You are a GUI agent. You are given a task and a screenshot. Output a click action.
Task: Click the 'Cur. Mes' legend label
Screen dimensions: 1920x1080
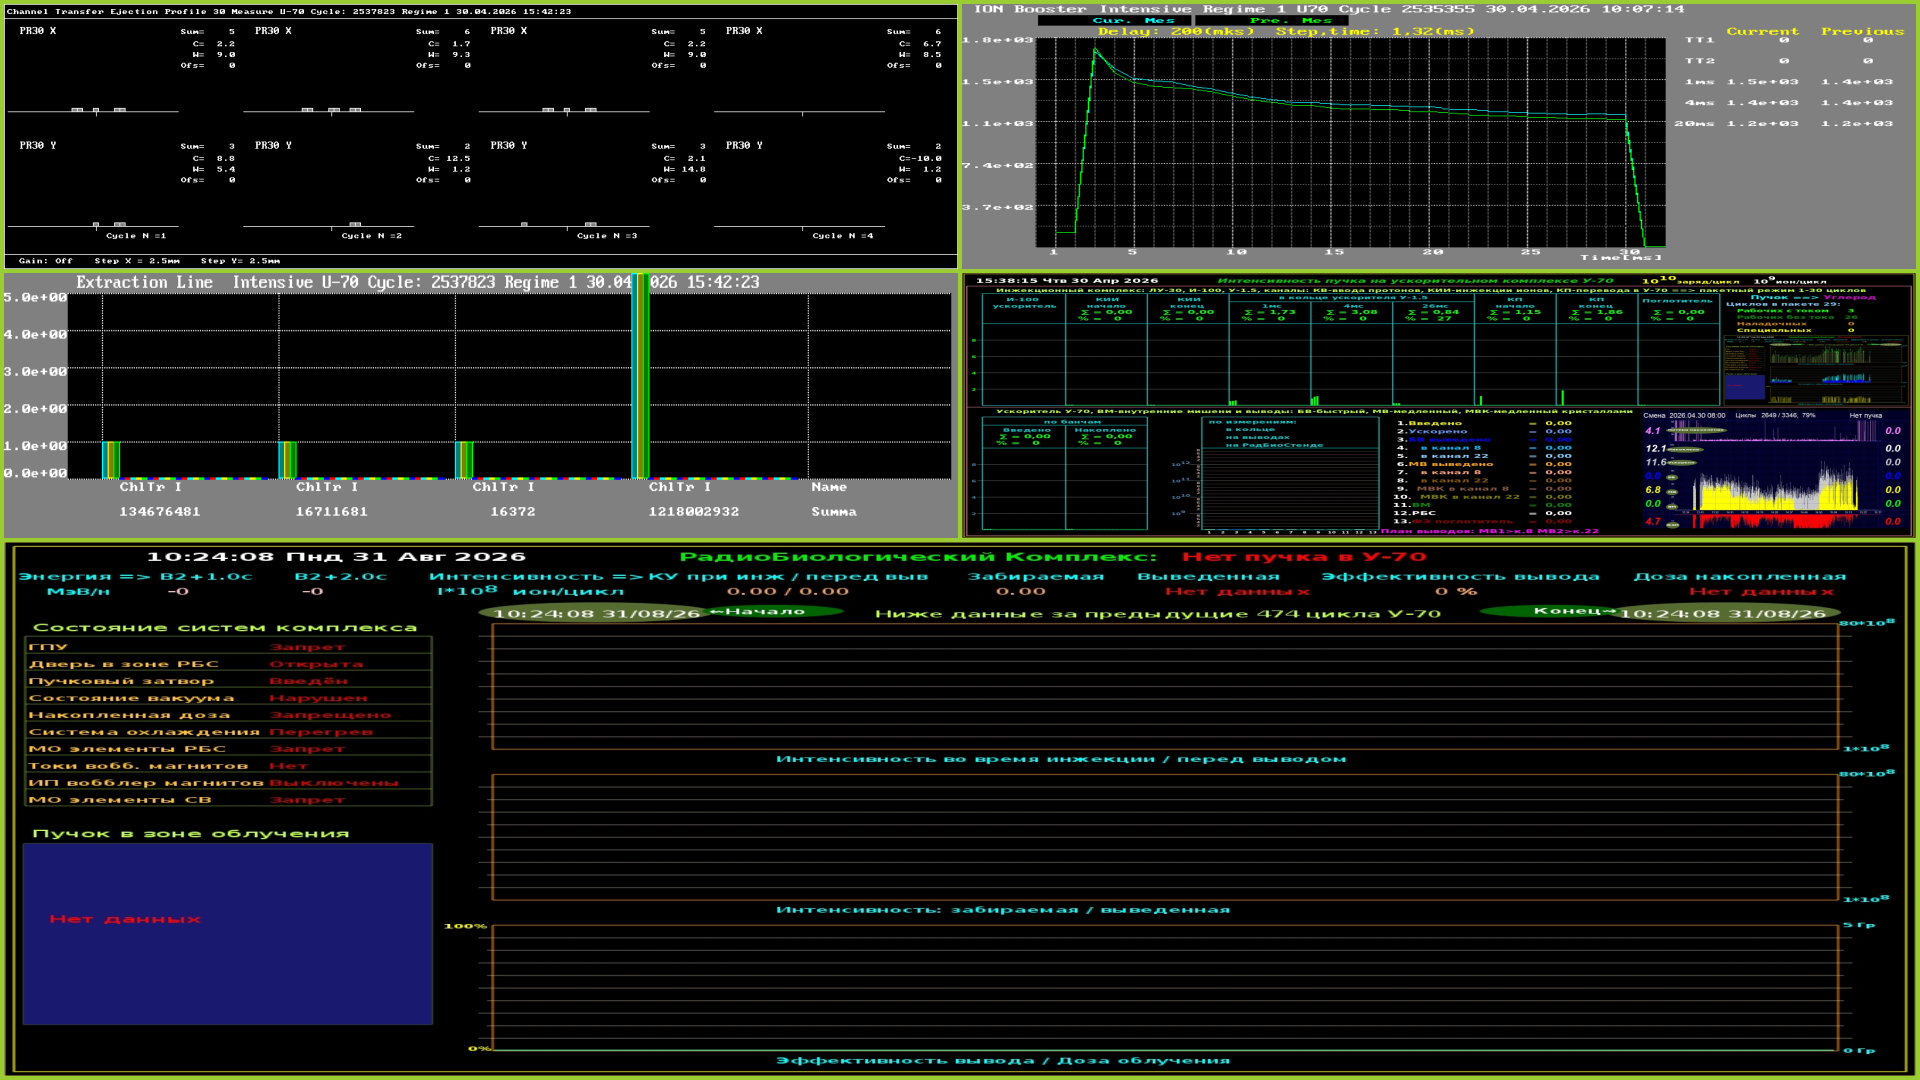[1133, 21]
